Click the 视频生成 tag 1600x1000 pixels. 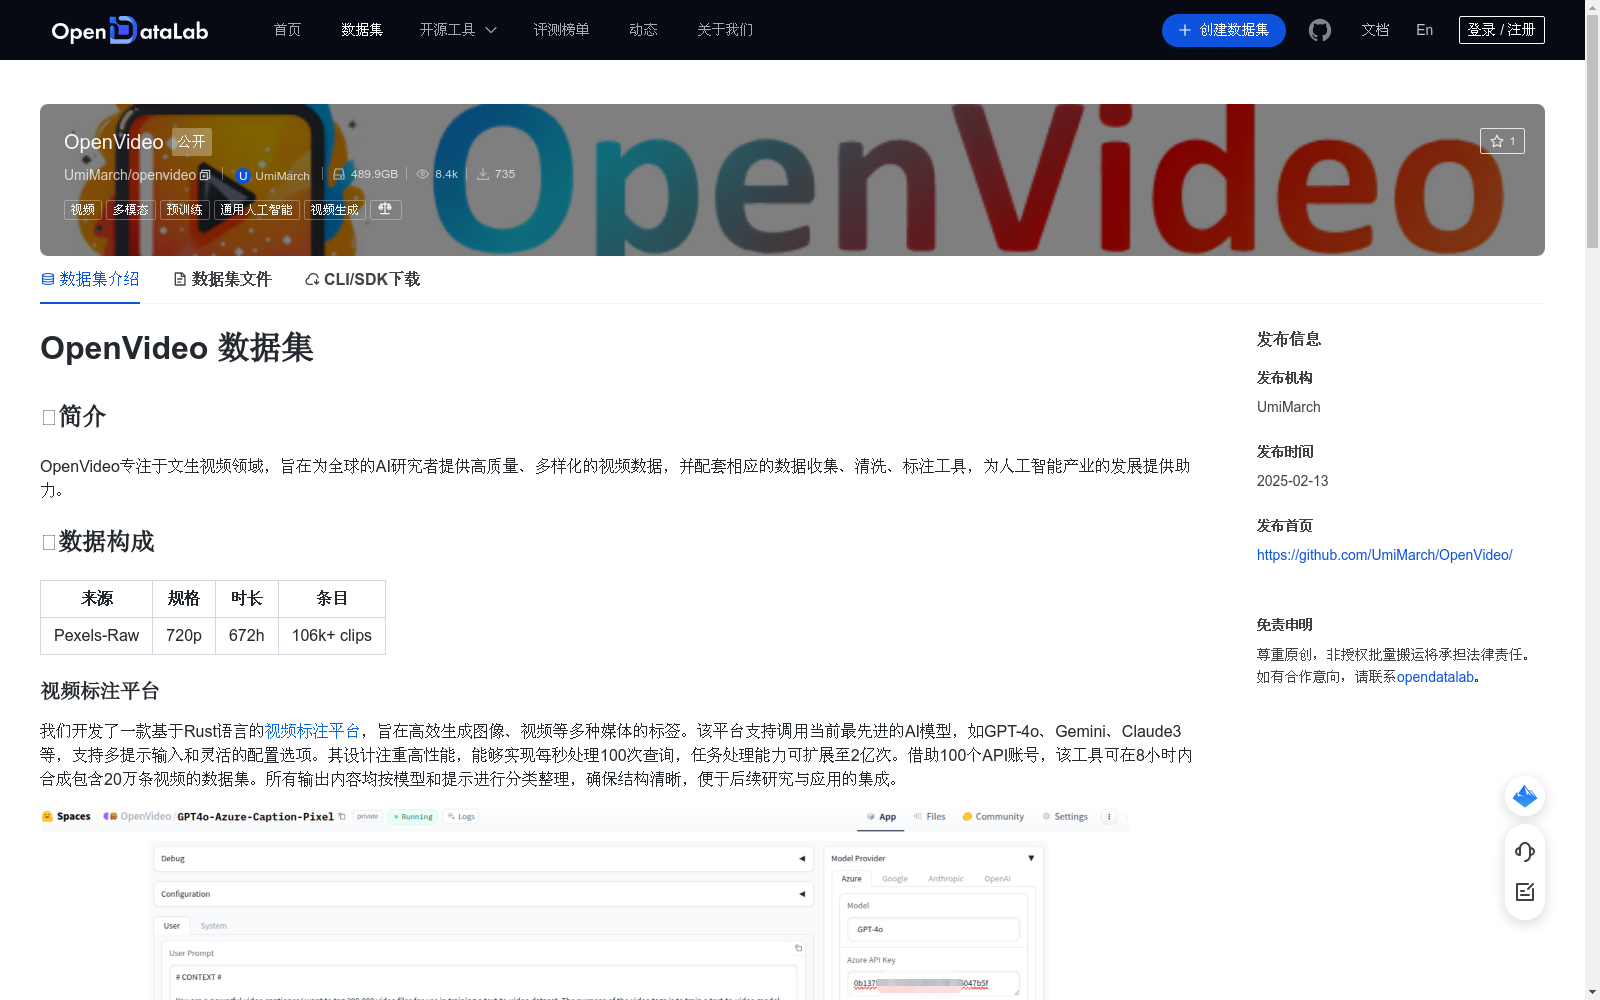334,210
